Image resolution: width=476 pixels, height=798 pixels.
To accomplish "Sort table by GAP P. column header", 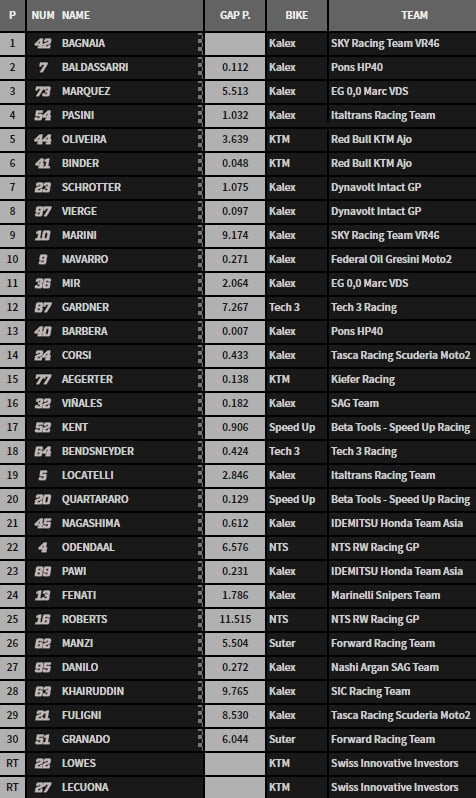I will click(x=235, y=15).
